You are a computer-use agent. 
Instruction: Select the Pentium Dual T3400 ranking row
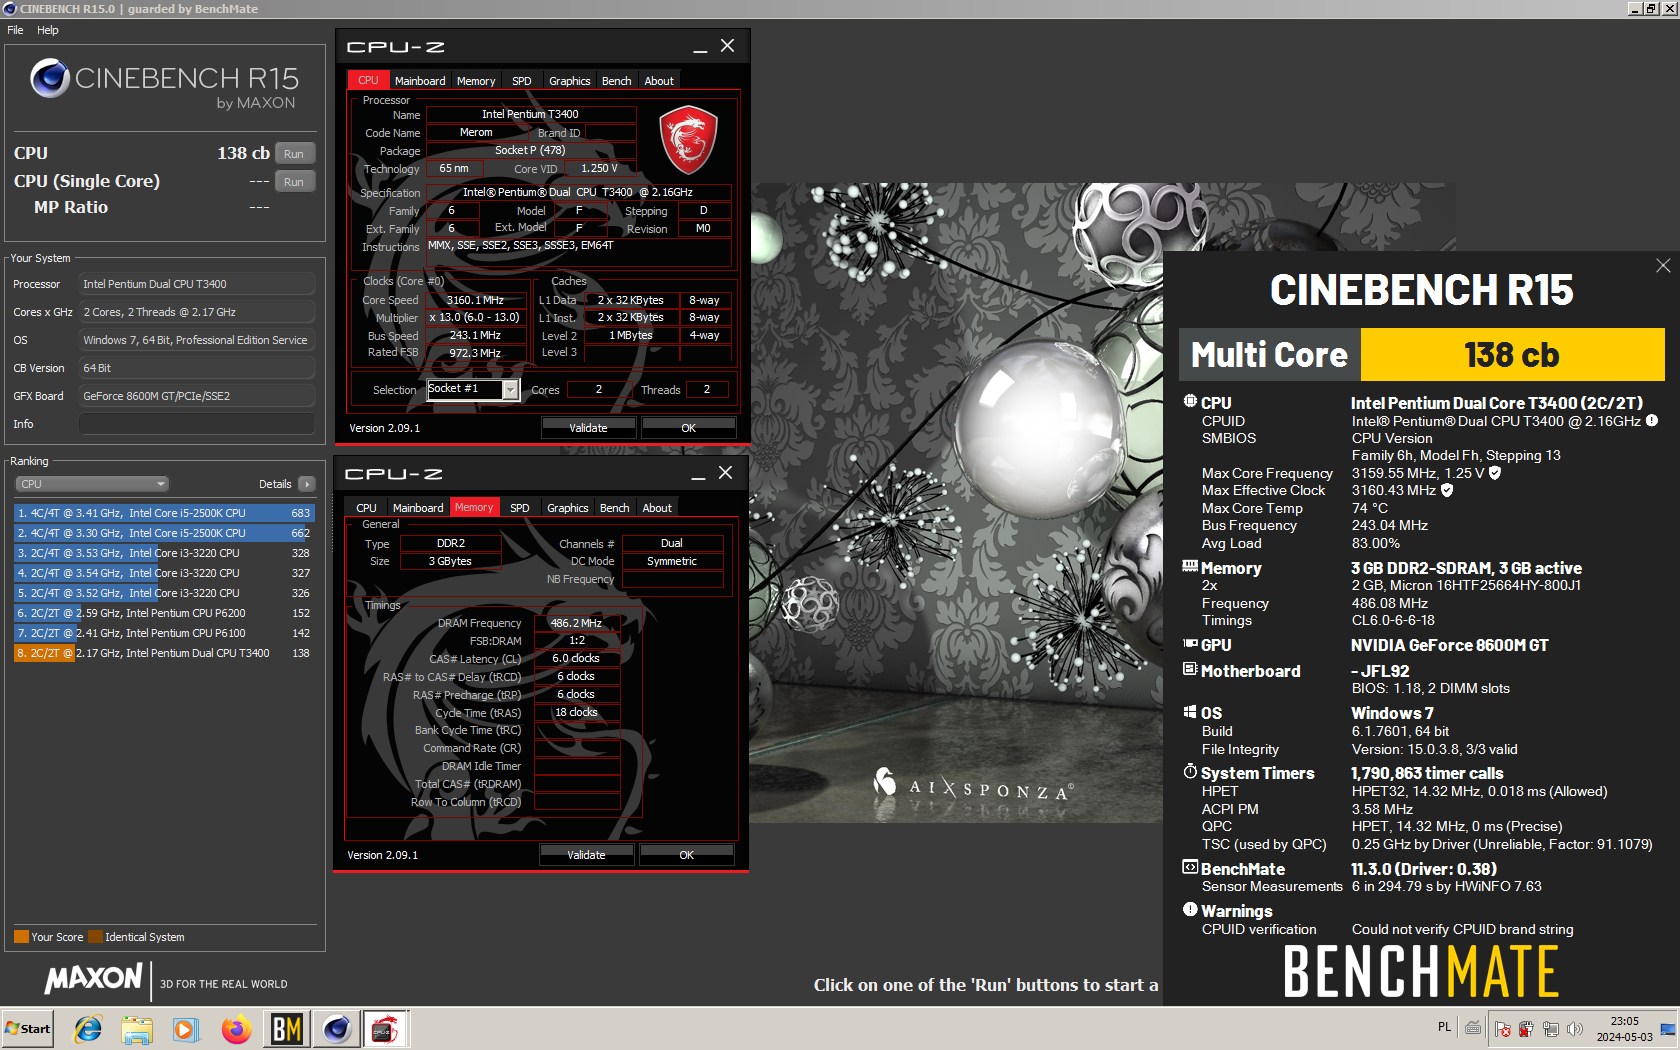coord(164,653)
